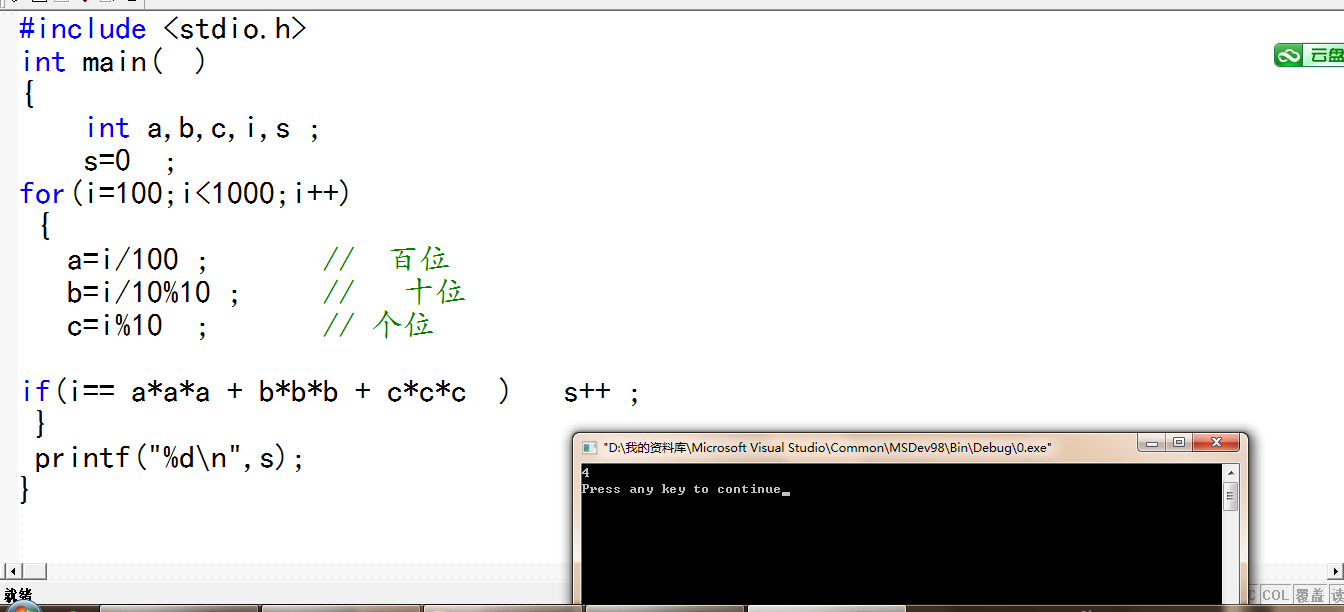The width and height of the screenshot is (1344, 612).
Task: Click the '就绪' status bar text
Action: click(x=18, y=595)
